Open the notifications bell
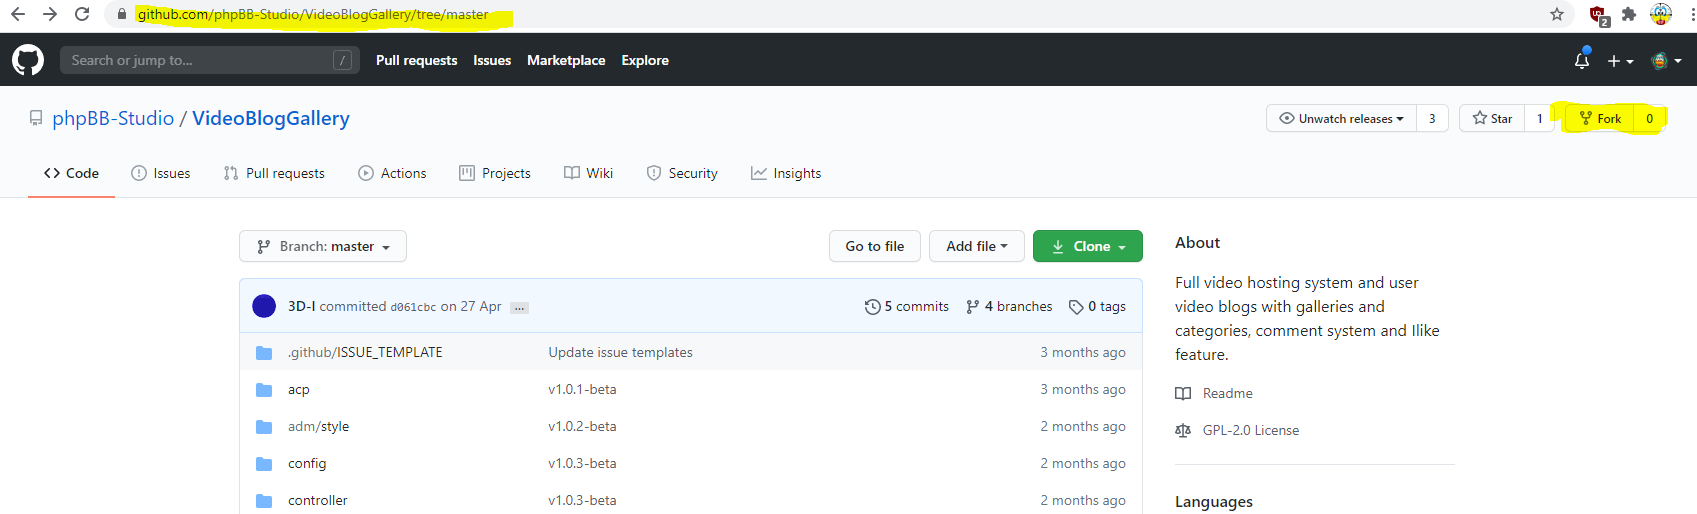The width and height of the screenshot is (1697, 514). pyautogui.click(x=1581, y=60)
